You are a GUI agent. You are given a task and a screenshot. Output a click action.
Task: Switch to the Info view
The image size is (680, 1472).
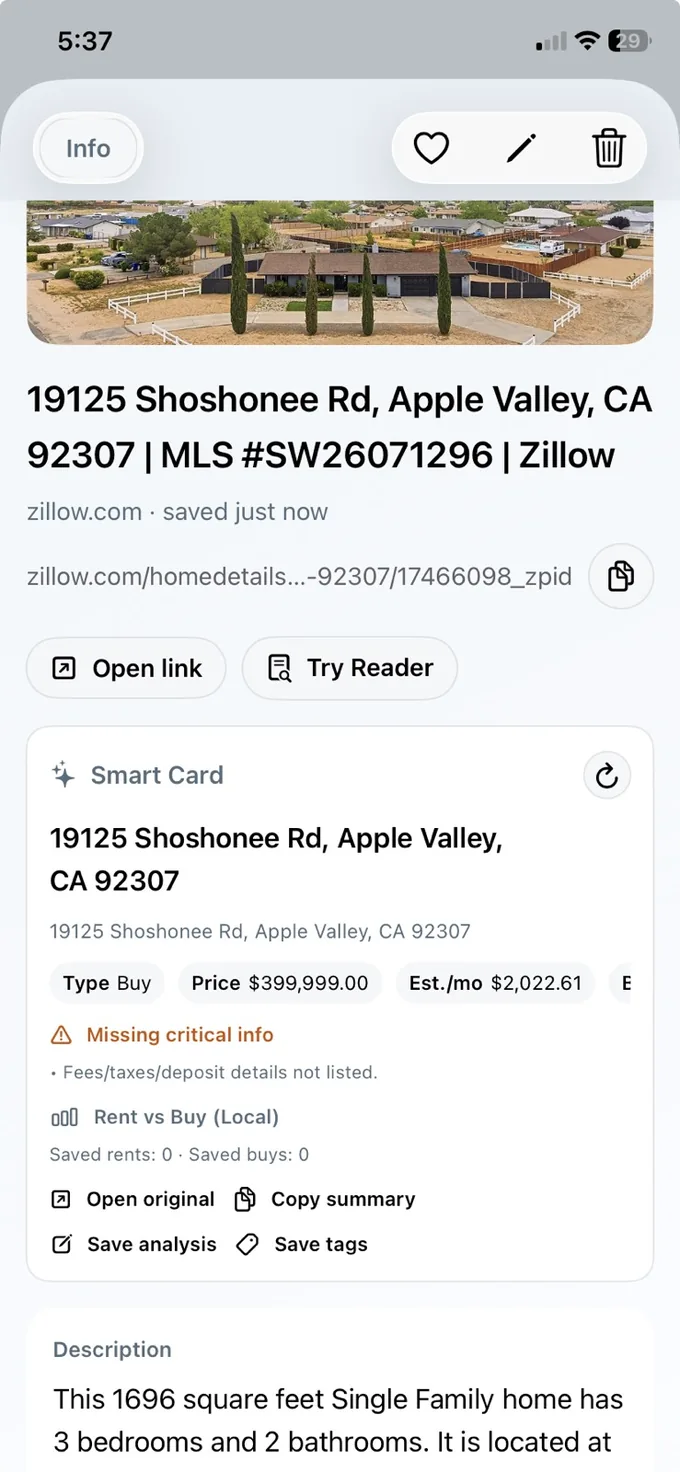(87, 147)
